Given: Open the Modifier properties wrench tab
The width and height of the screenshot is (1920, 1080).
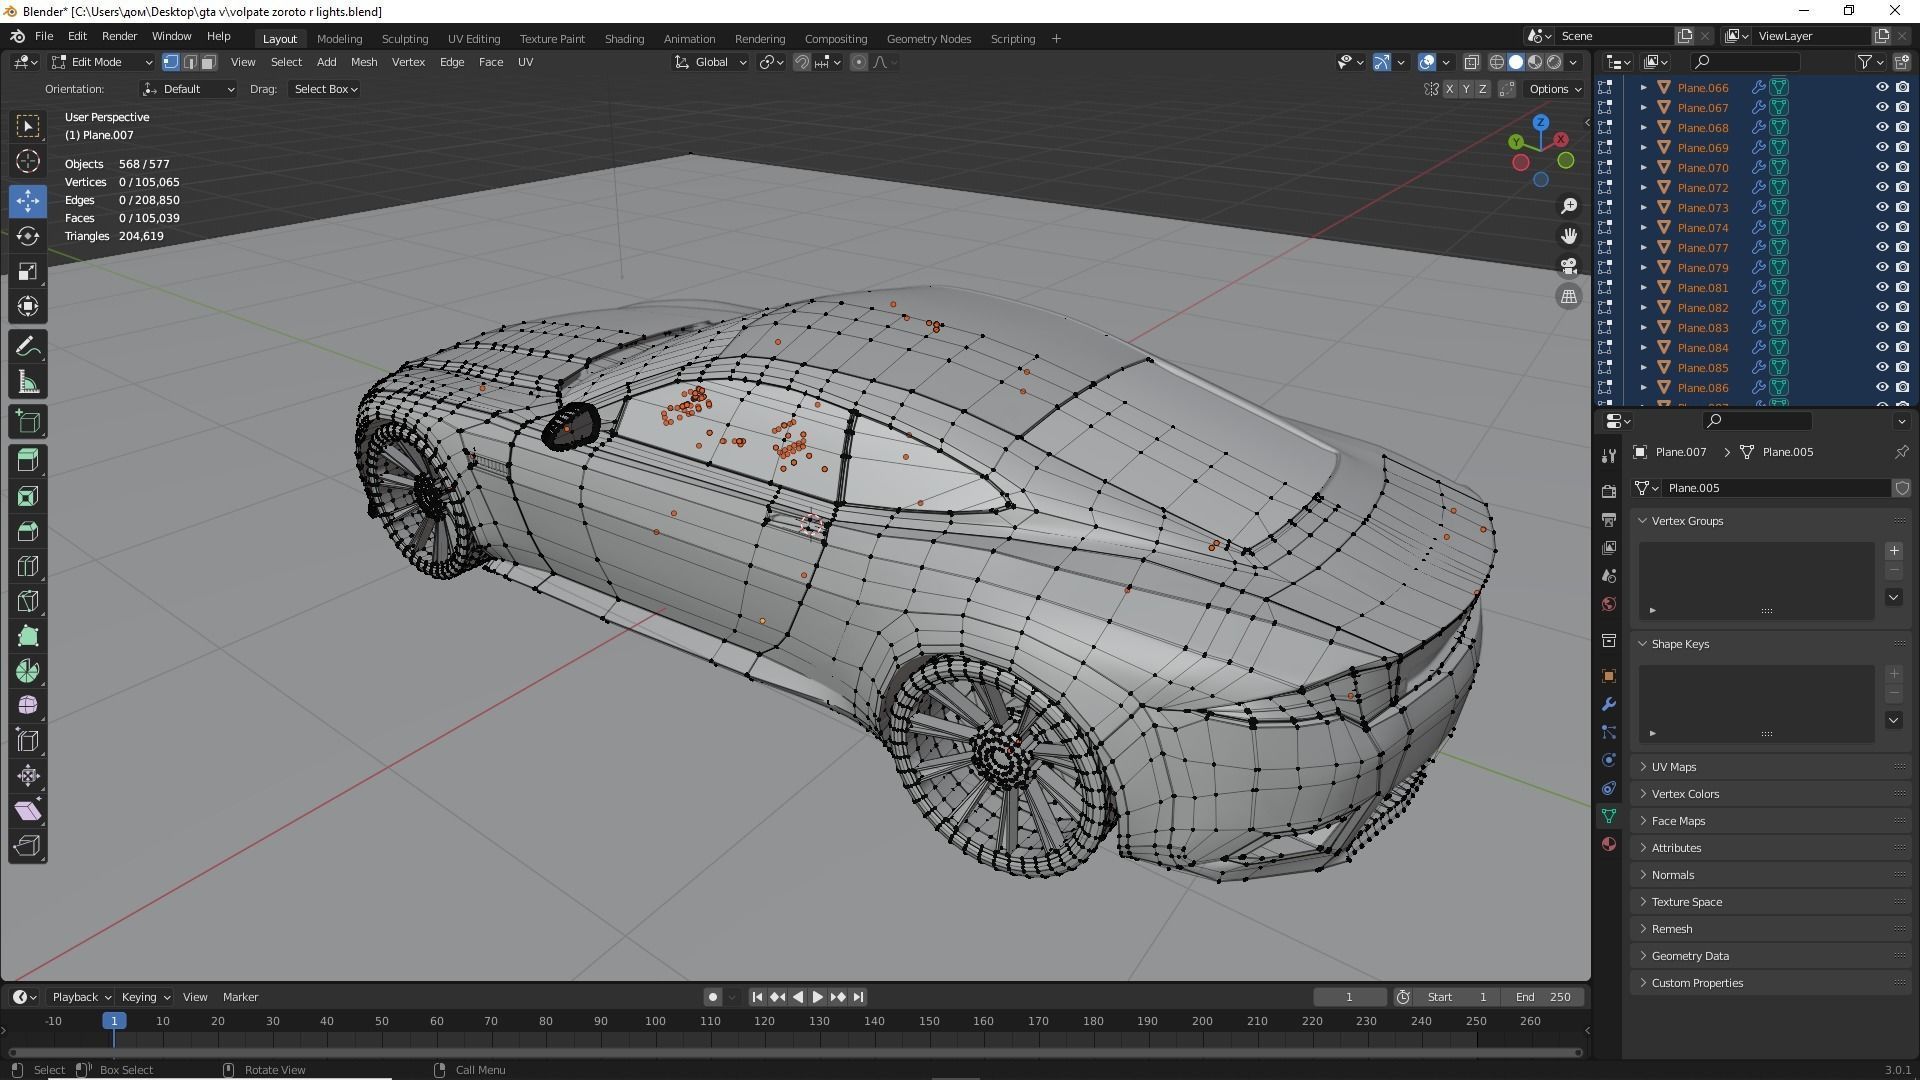Looking at the screenshot, I should coord(1609,704).
